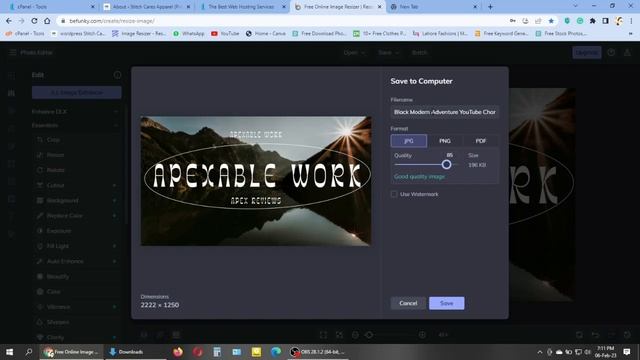Open the hamburger menu beside Photo Editor

12,52
